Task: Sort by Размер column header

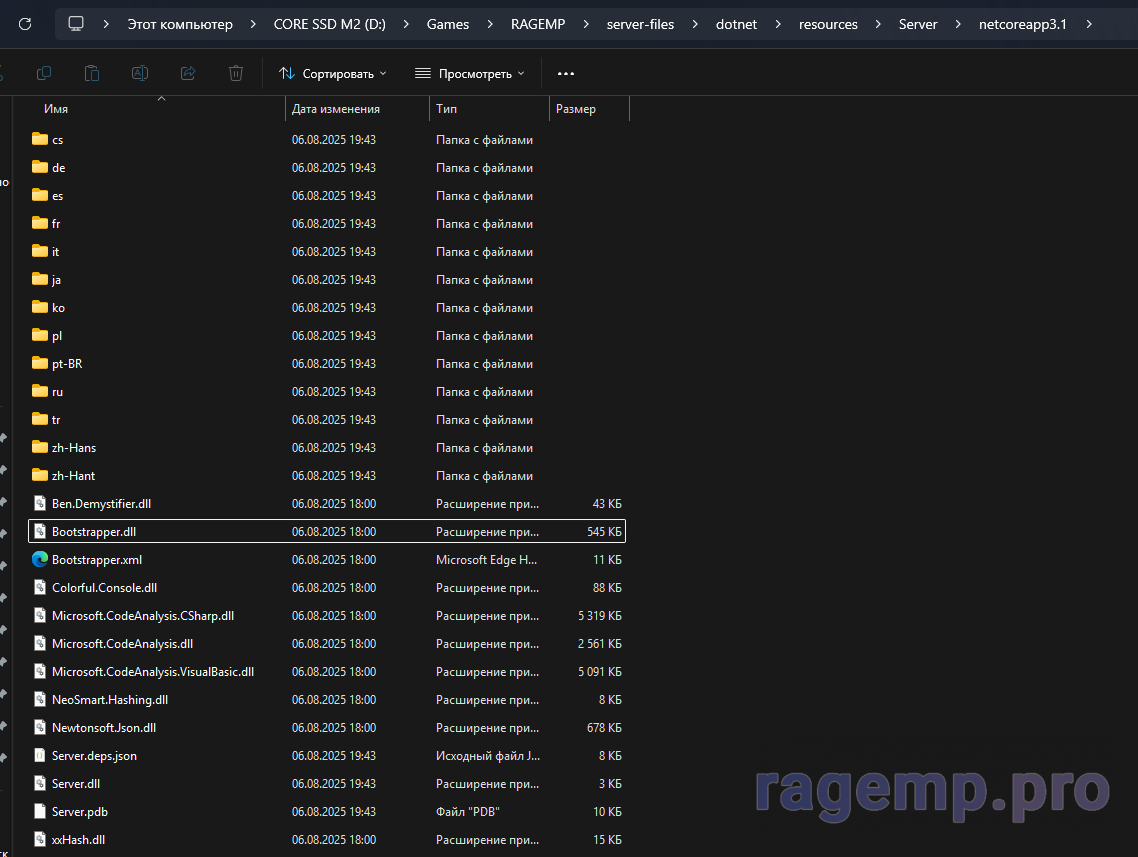Action: [576, 109]
